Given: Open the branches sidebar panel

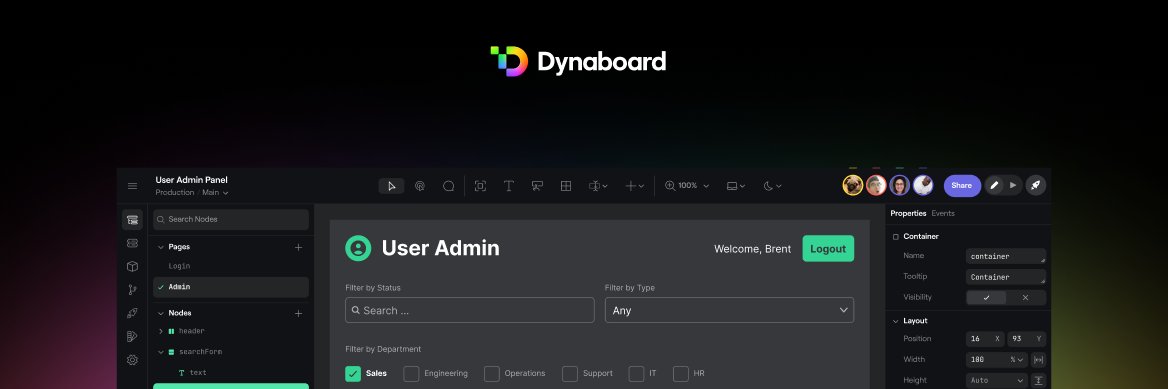Looking at the screenshot, I should [132, 289].
